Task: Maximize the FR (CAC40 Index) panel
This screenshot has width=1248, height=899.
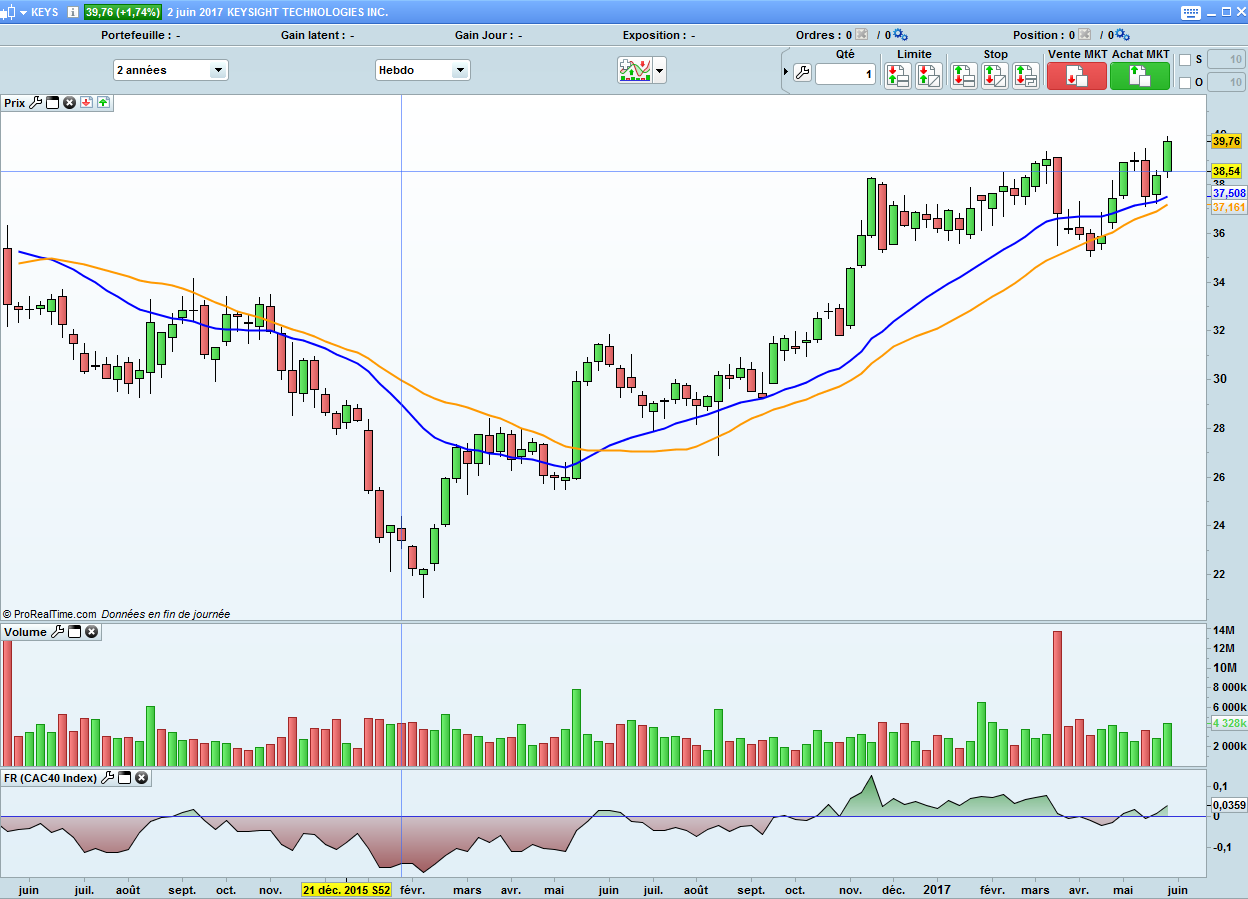Action: [x=125, y=777]
